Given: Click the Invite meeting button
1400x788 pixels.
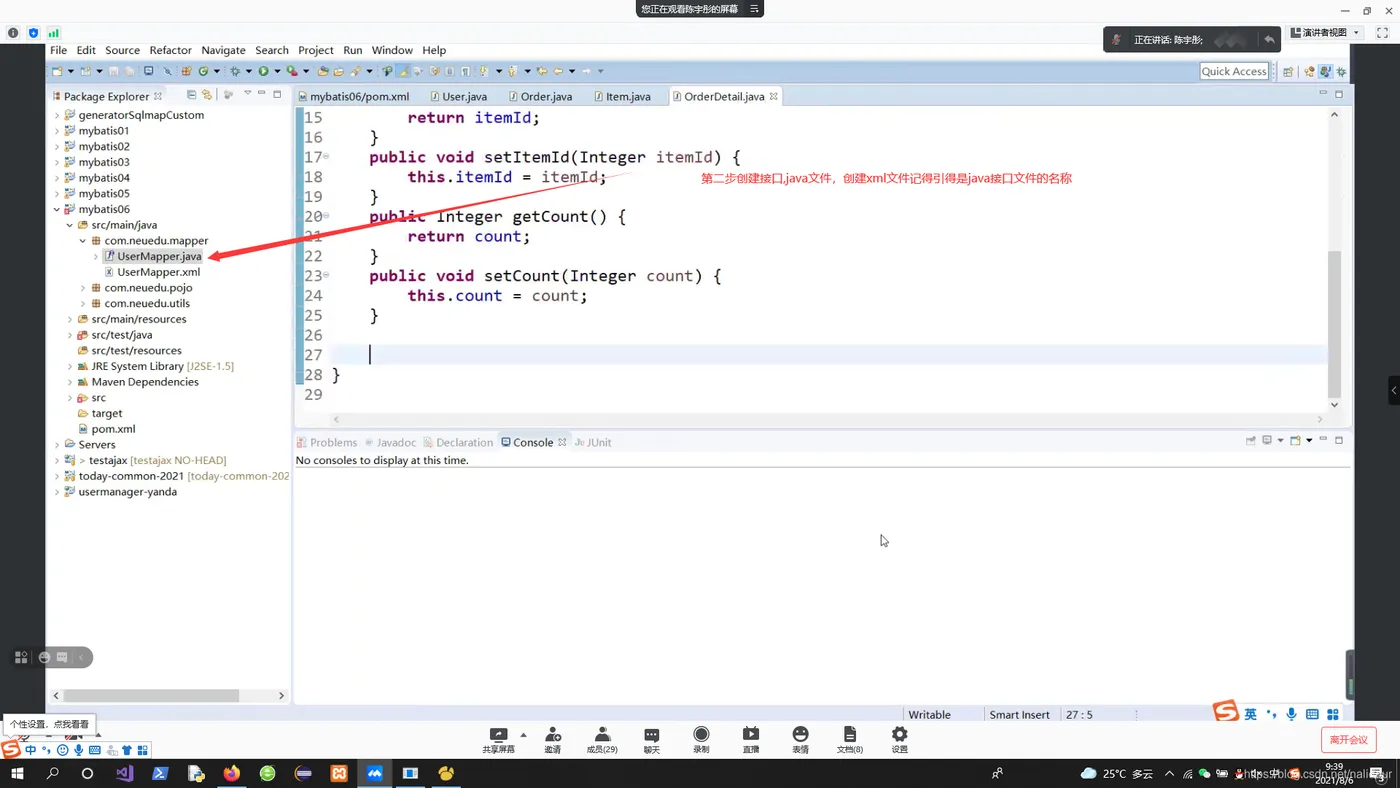Looking at the screenshot, I should pos(553,740).
